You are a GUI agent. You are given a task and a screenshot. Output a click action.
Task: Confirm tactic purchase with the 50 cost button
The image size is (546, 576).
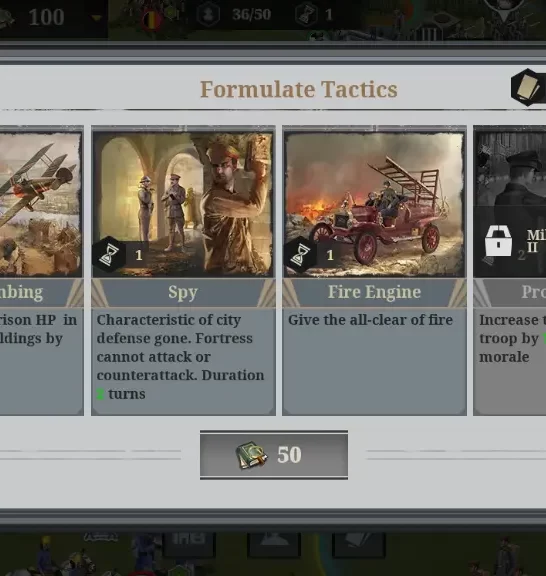tap(274, 455)
